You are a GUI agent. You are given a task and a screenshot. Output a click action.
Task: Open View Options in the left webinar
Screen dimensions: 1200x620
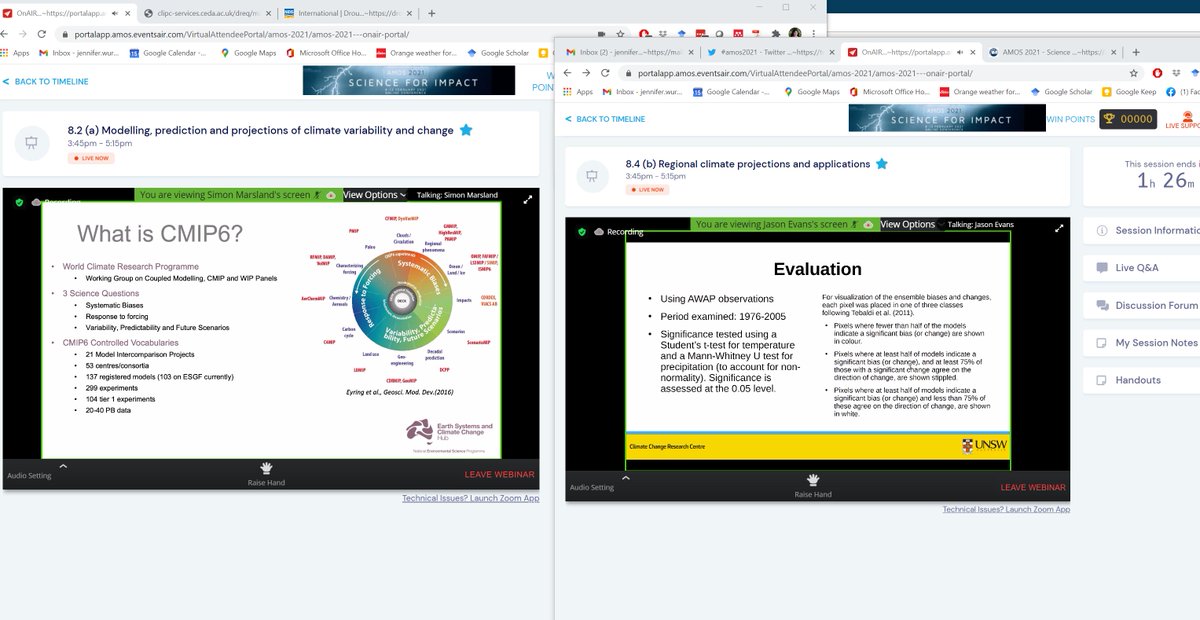coord(374,195)
